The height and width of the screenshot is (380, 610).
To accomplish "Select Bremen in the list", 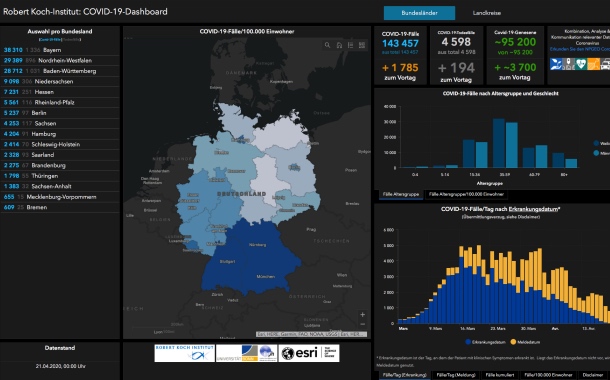I will click(60, 207).
